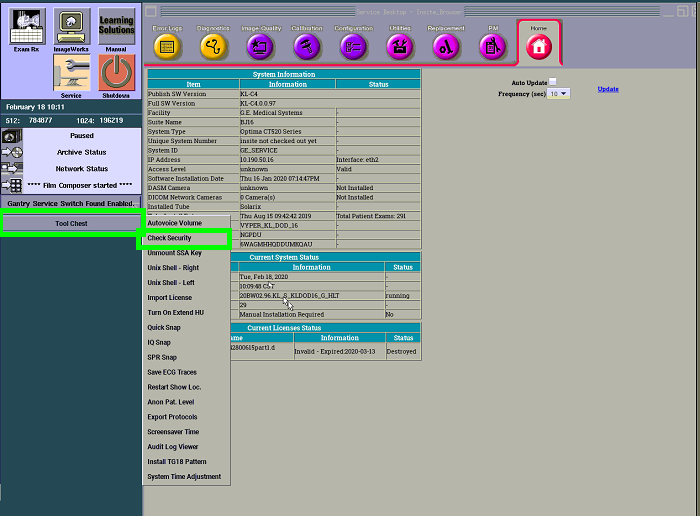Open the Exam Rx desktop icon
700x516 pixels.
[25, 27]
